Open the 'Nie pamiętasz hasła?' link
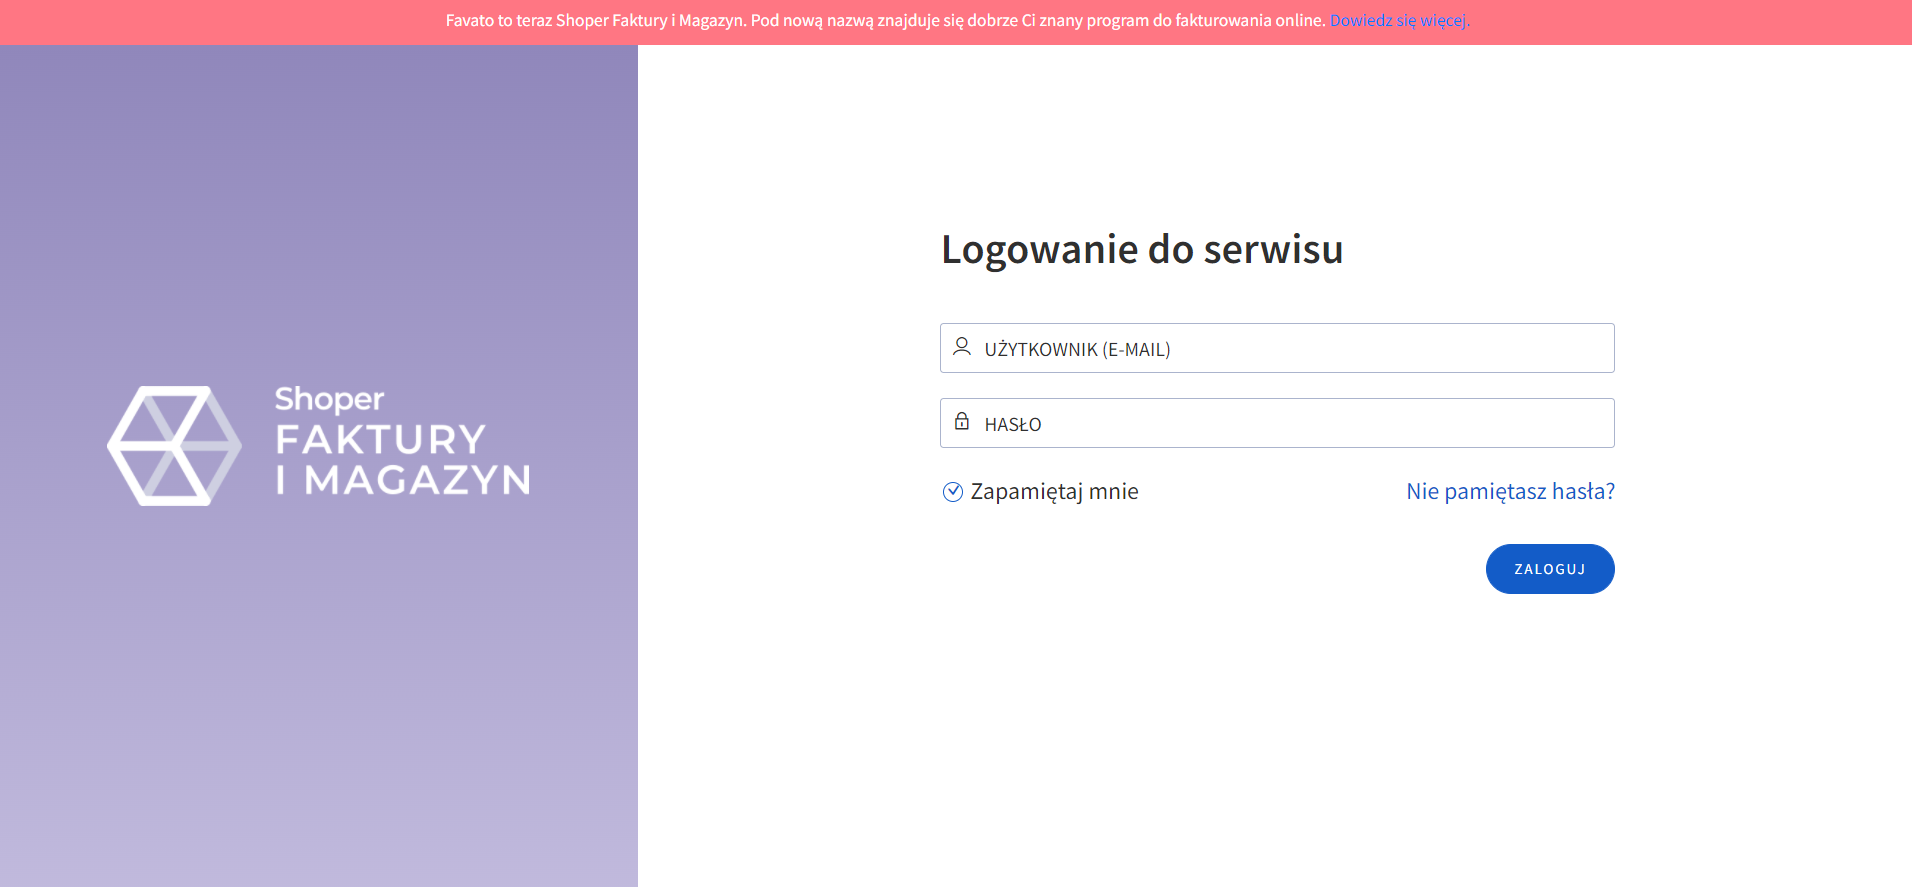This screenshot has height=887, width=1912. (1510, 491)
